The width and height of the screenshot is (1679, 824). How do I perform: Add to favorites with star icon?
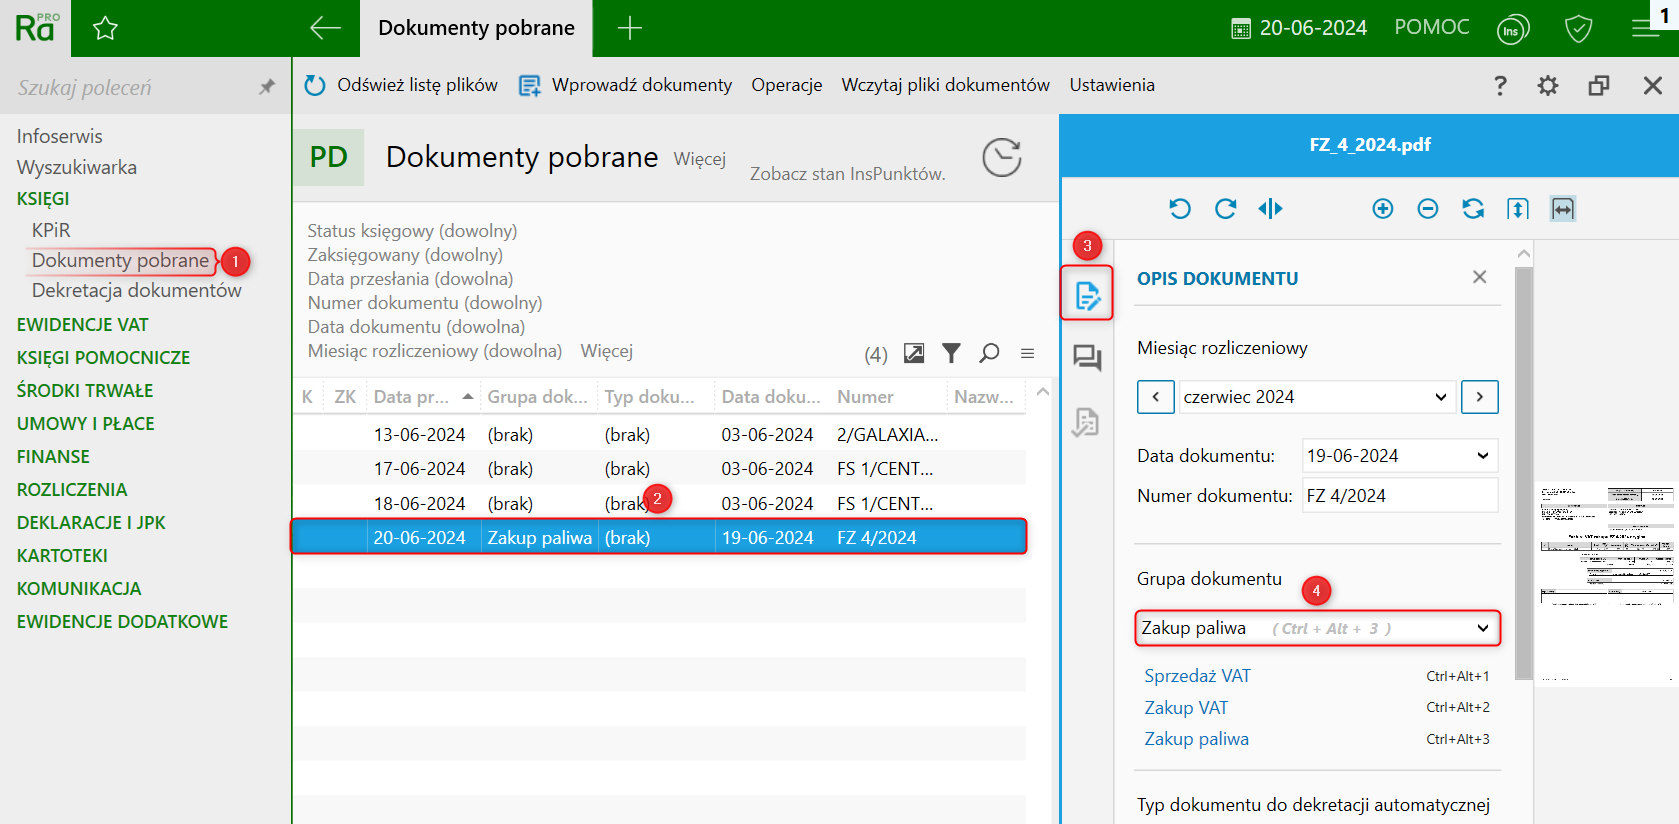(x=105, y=29)
